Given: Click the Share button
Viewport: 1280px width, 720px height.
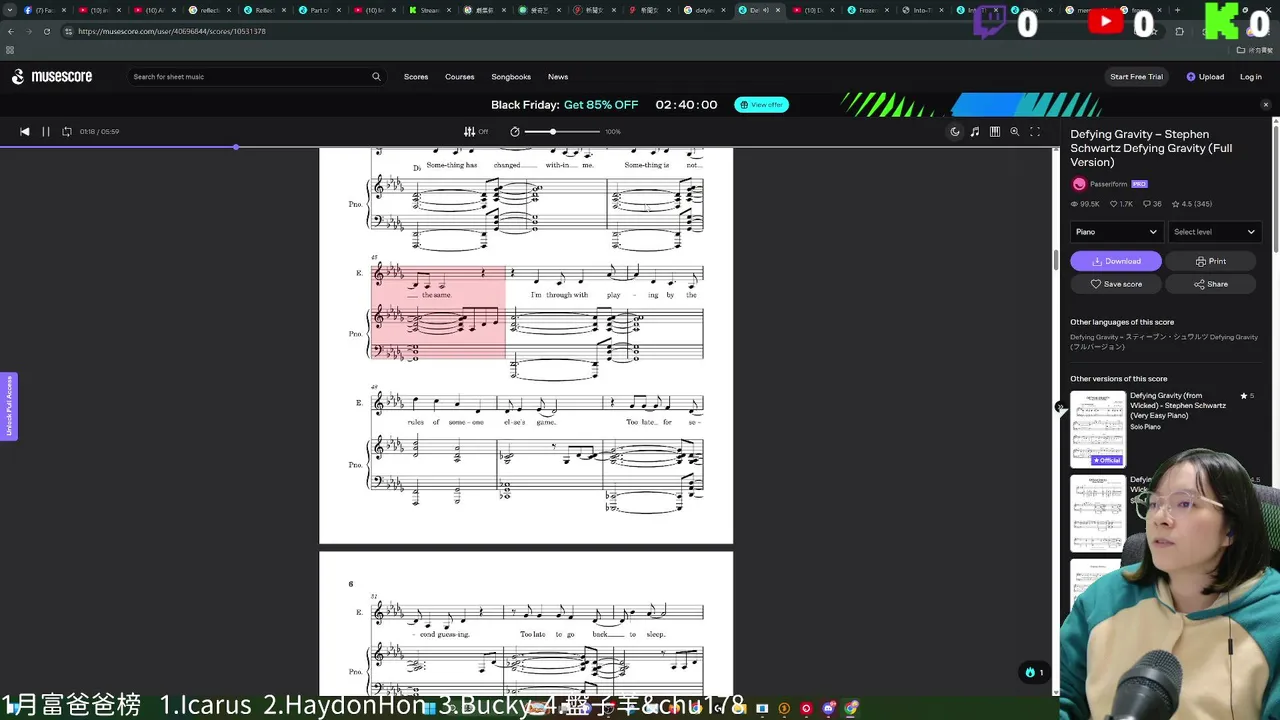Looking at the screenshot, I should 1210,284.
